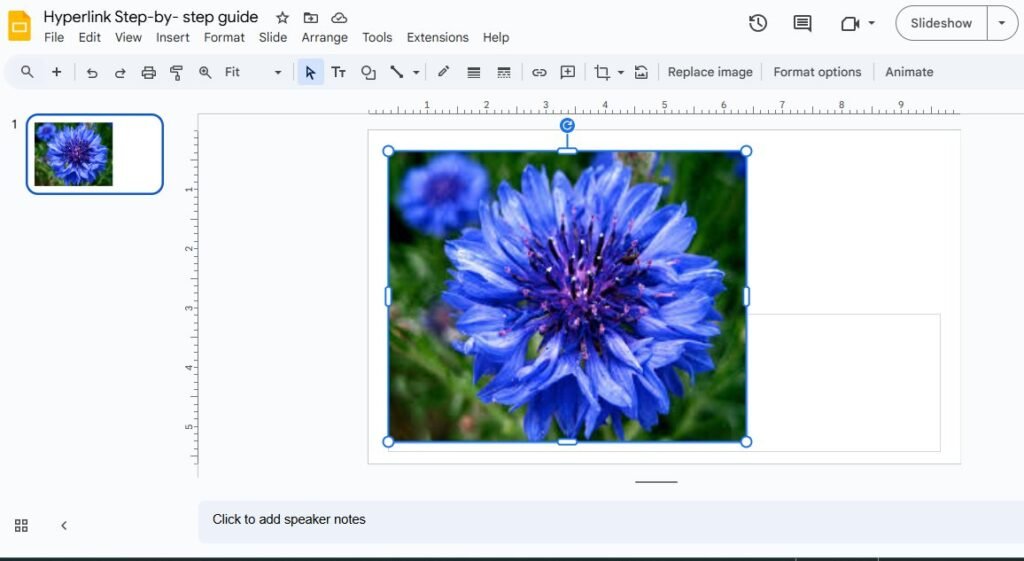
Task: Print the presentation
Action: click(149, 72)
